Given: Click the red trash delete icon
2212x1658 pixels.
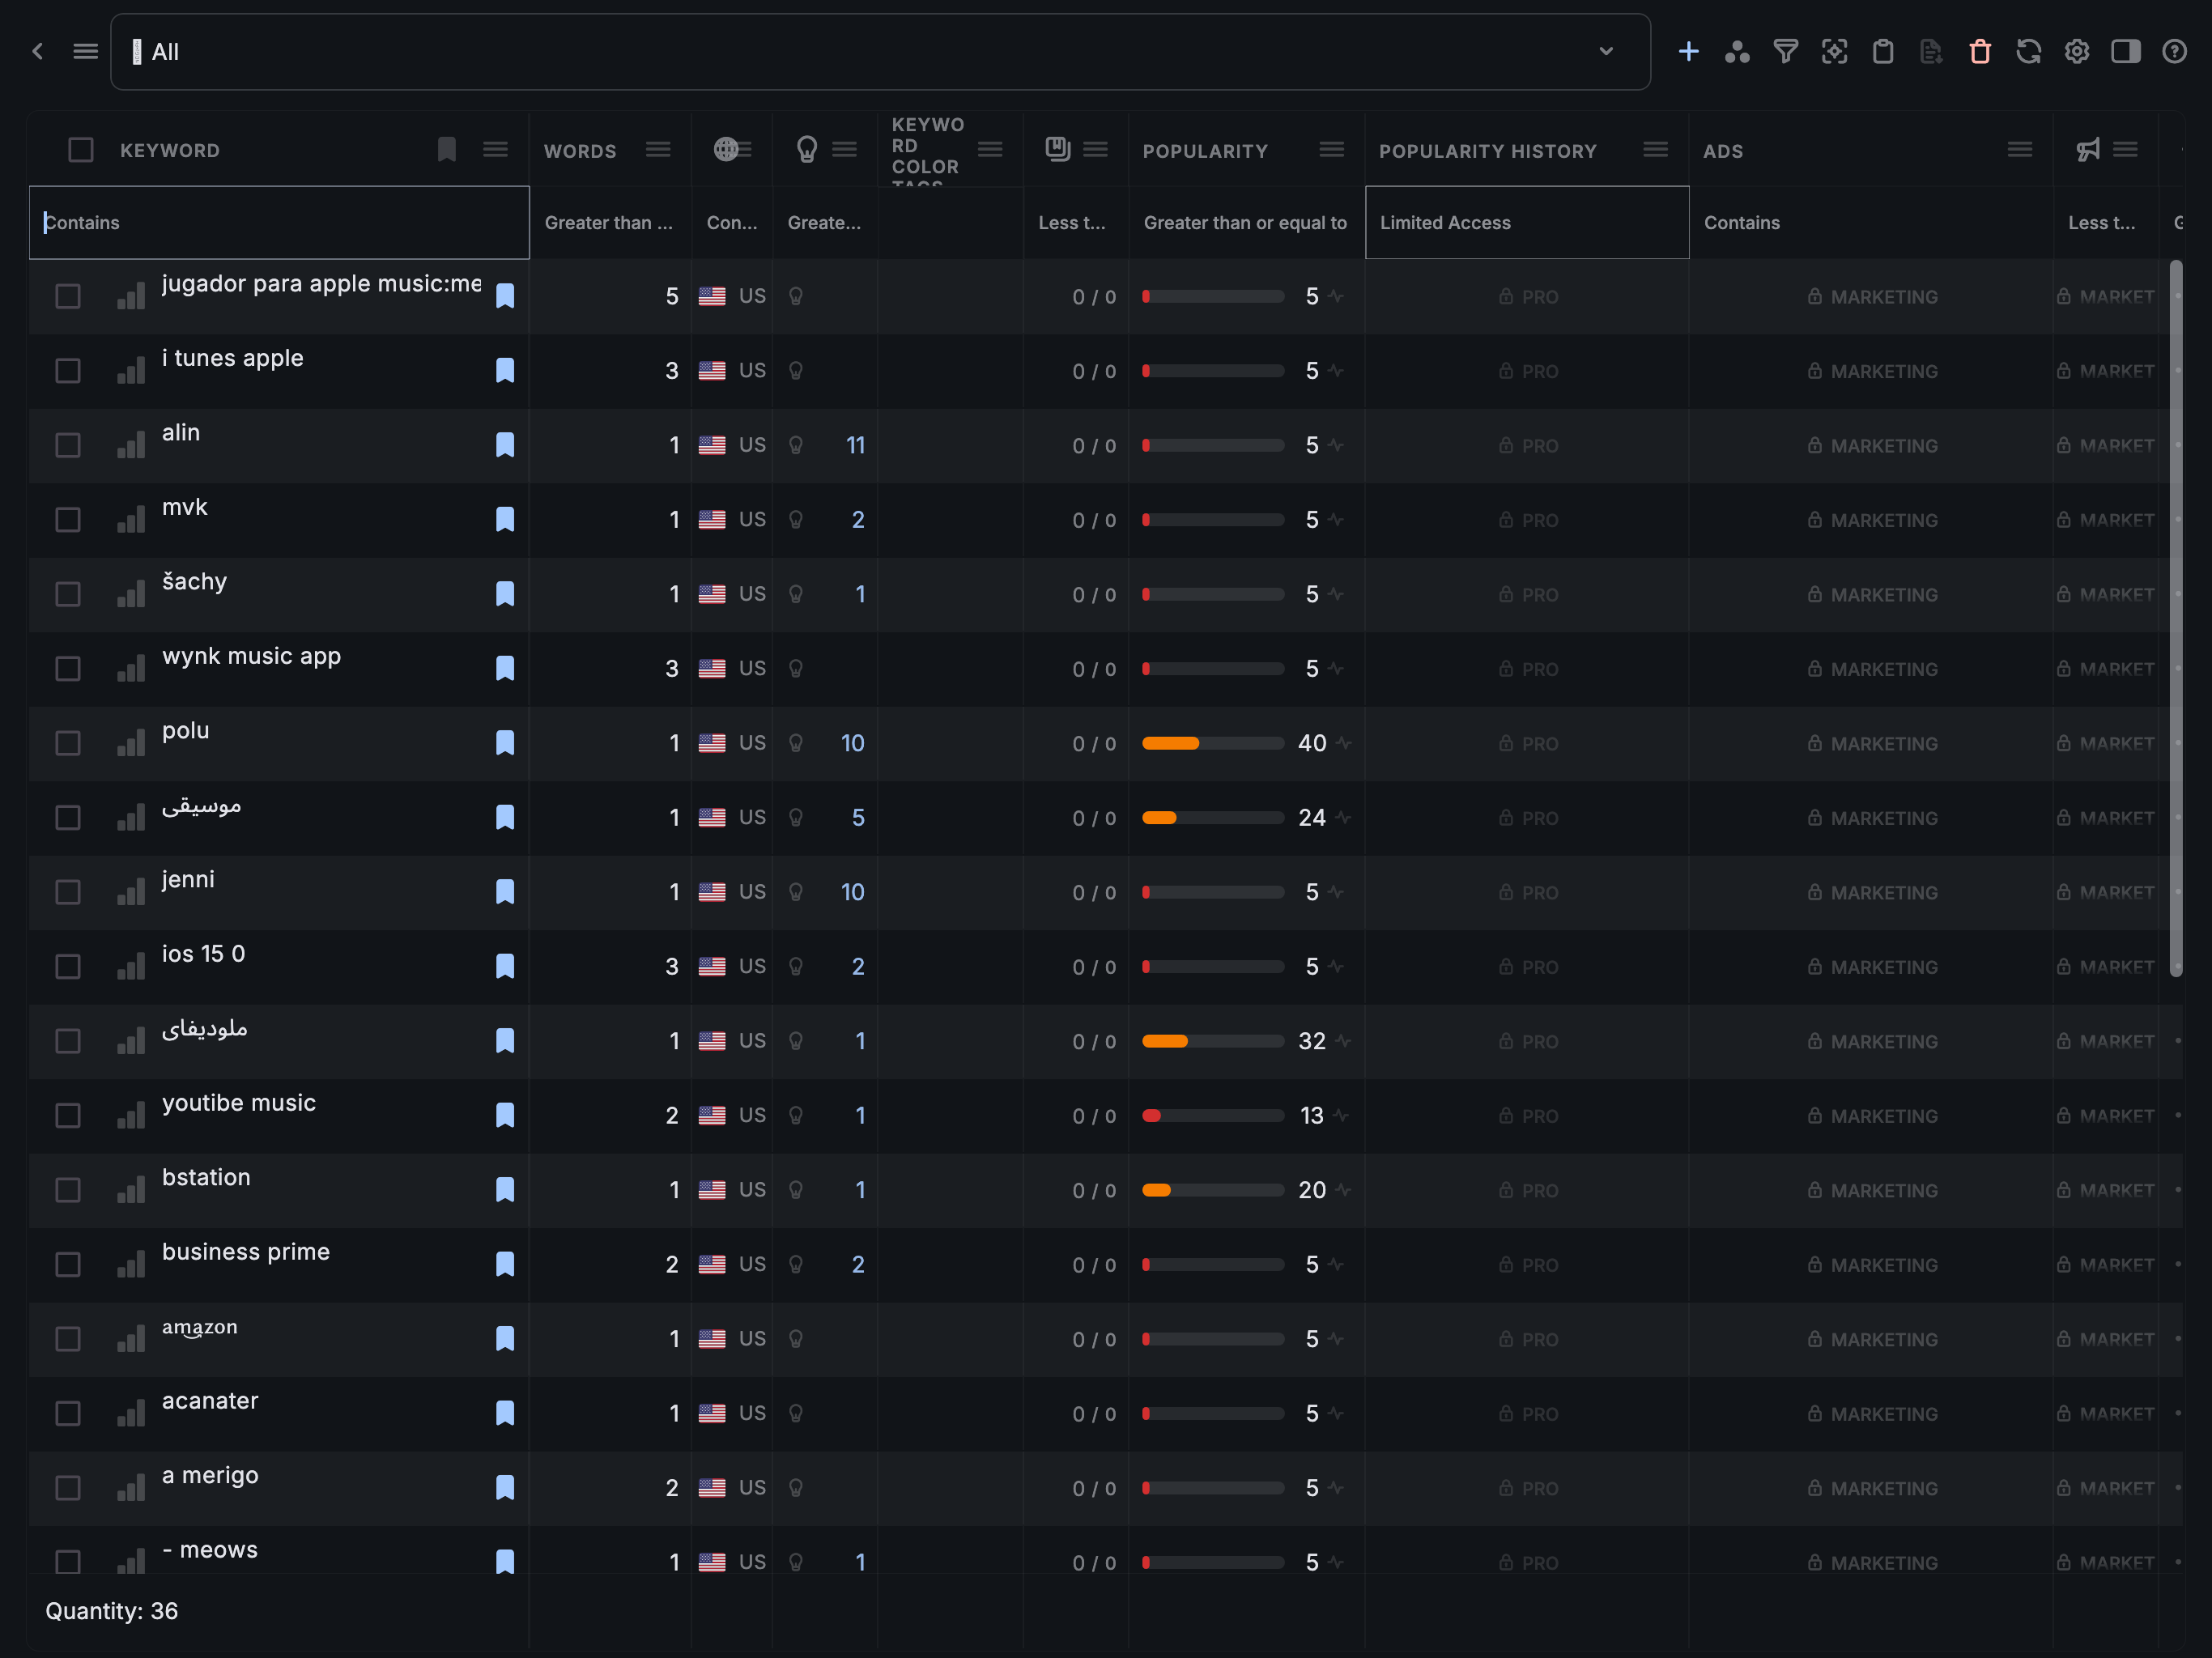Looking at the screenshot, I should 1979,52.
